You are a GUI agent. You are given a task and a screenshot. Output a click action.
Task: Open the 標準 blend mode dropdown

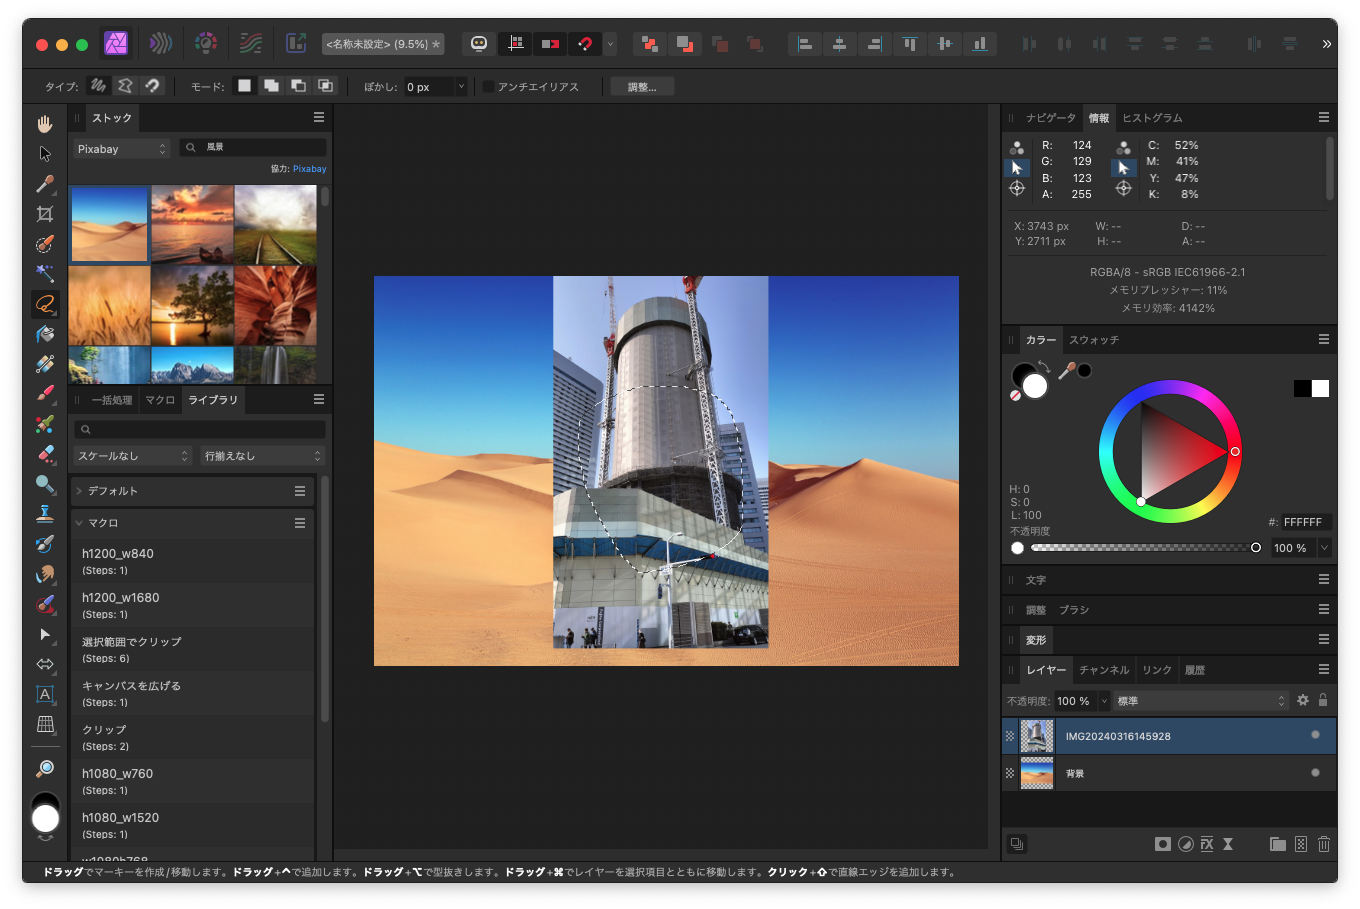[x=1200, y=701]
